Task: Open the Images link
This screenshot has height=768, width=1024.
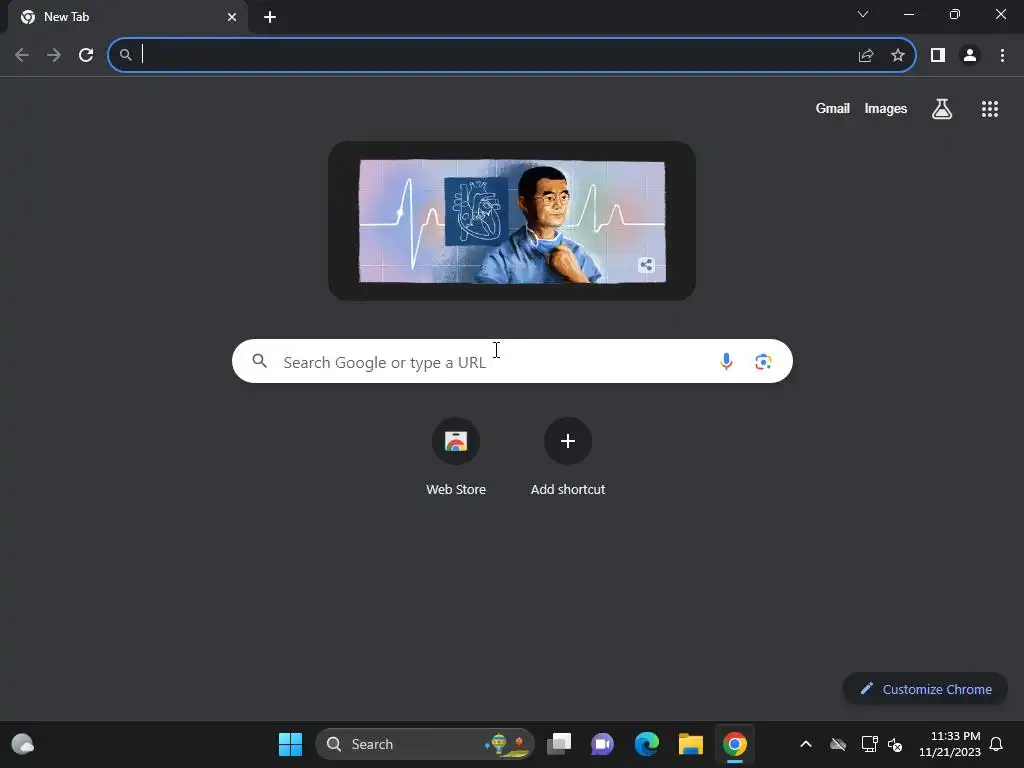Action: coord(886,108)
